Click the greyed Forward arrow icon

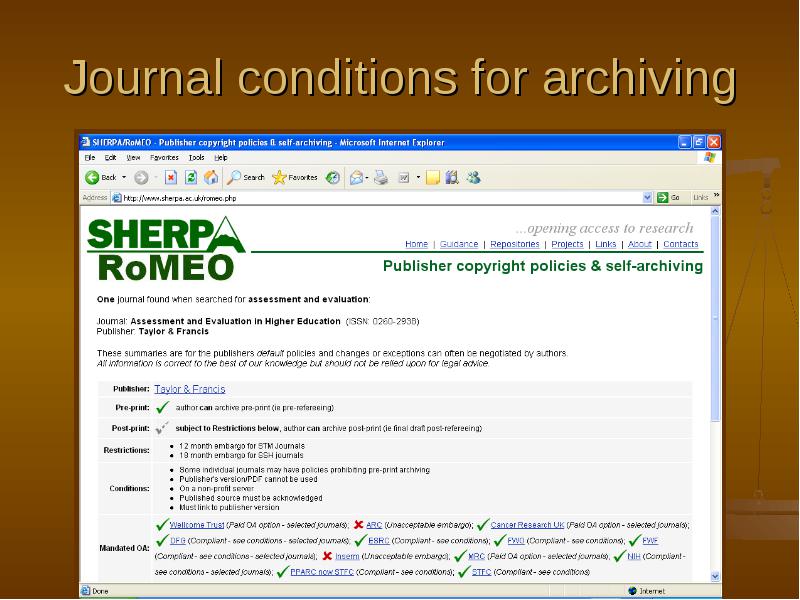pos(141,178)
